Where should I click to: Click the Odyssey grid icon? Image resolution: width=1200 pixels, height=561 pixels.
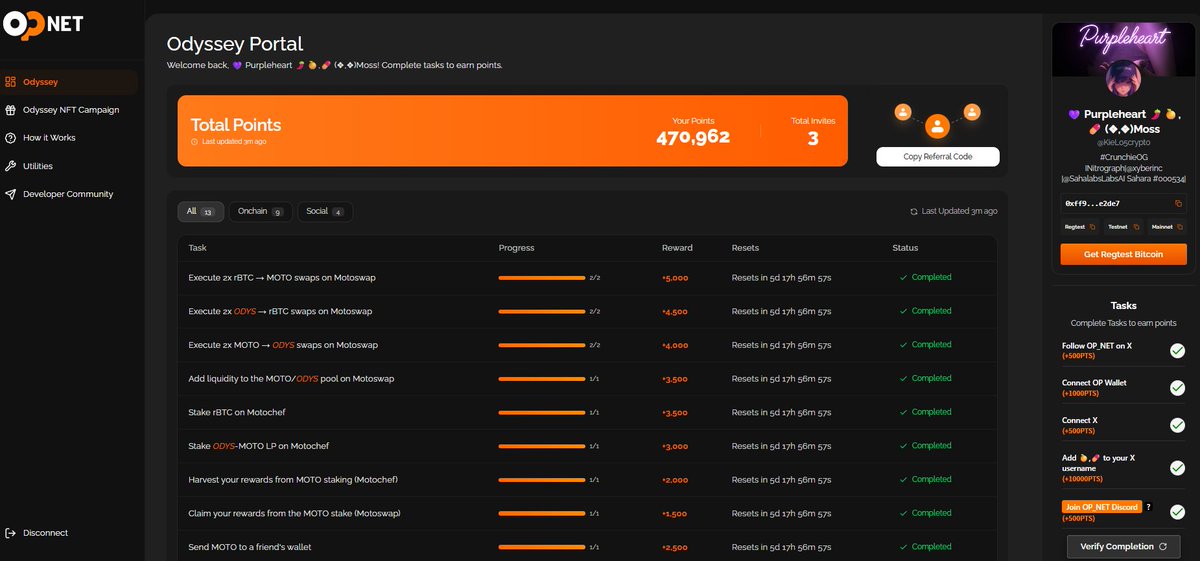coord(10,82)
